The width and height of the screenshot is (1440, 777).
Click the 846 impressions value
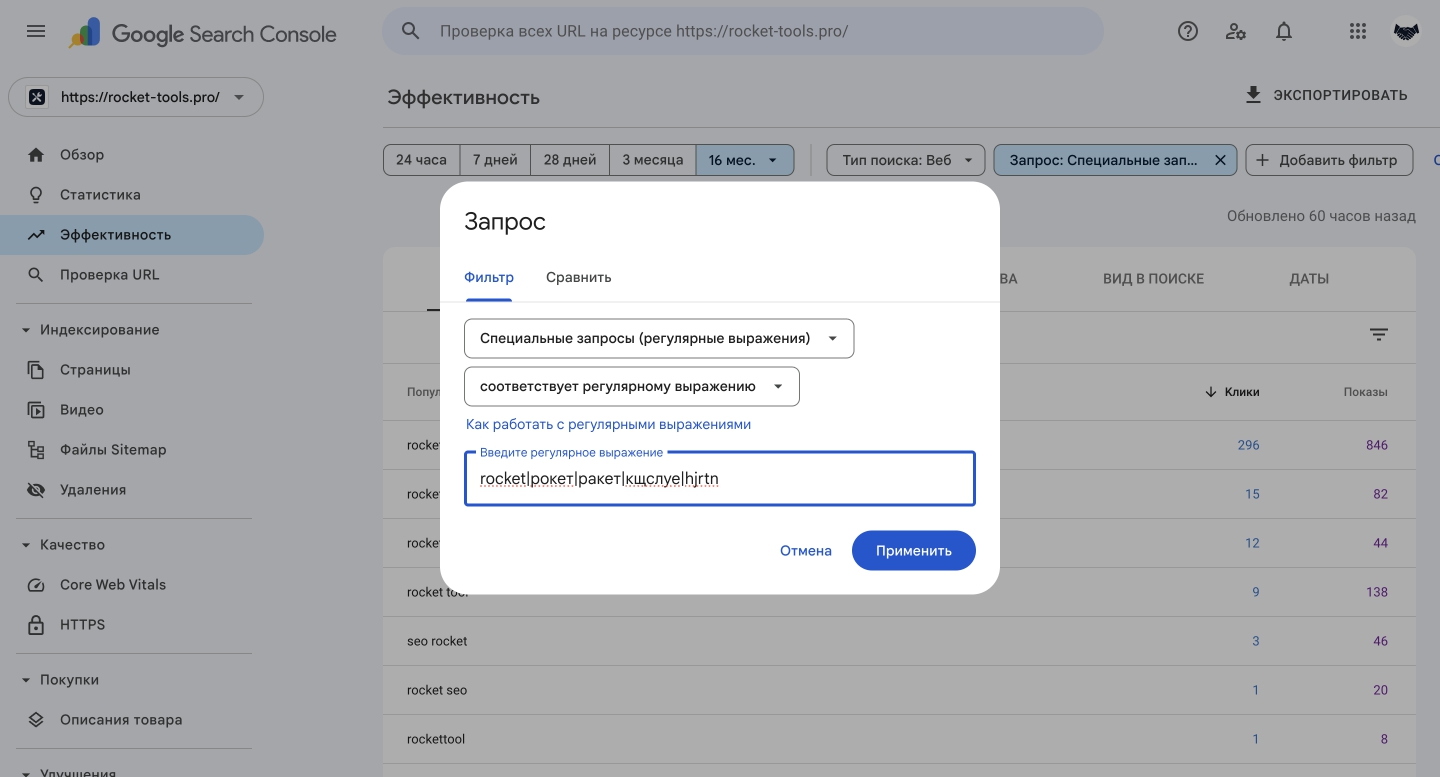point(1377,445)
